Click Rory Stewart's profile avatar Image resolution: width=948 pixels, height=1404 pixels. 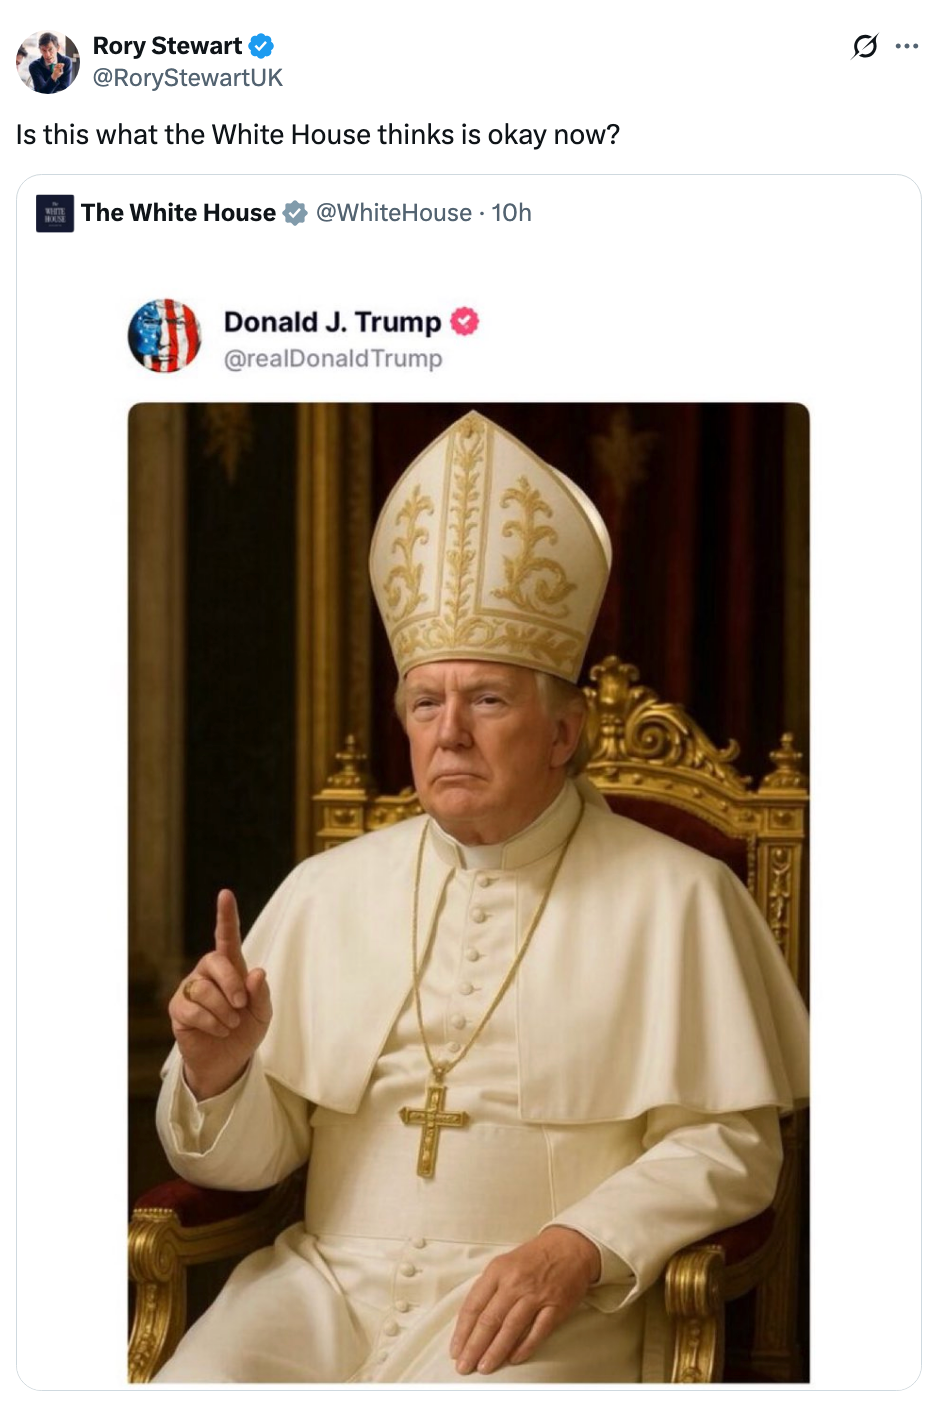click(x=48, y=62)
